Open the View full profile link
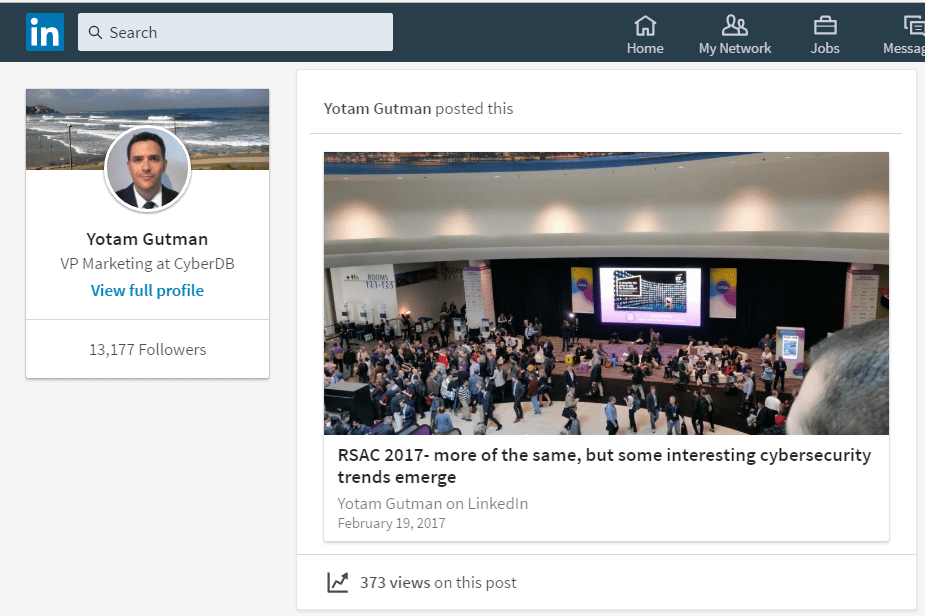The width and height of the screenshot is (925, 616). click(x=147, y=291)
